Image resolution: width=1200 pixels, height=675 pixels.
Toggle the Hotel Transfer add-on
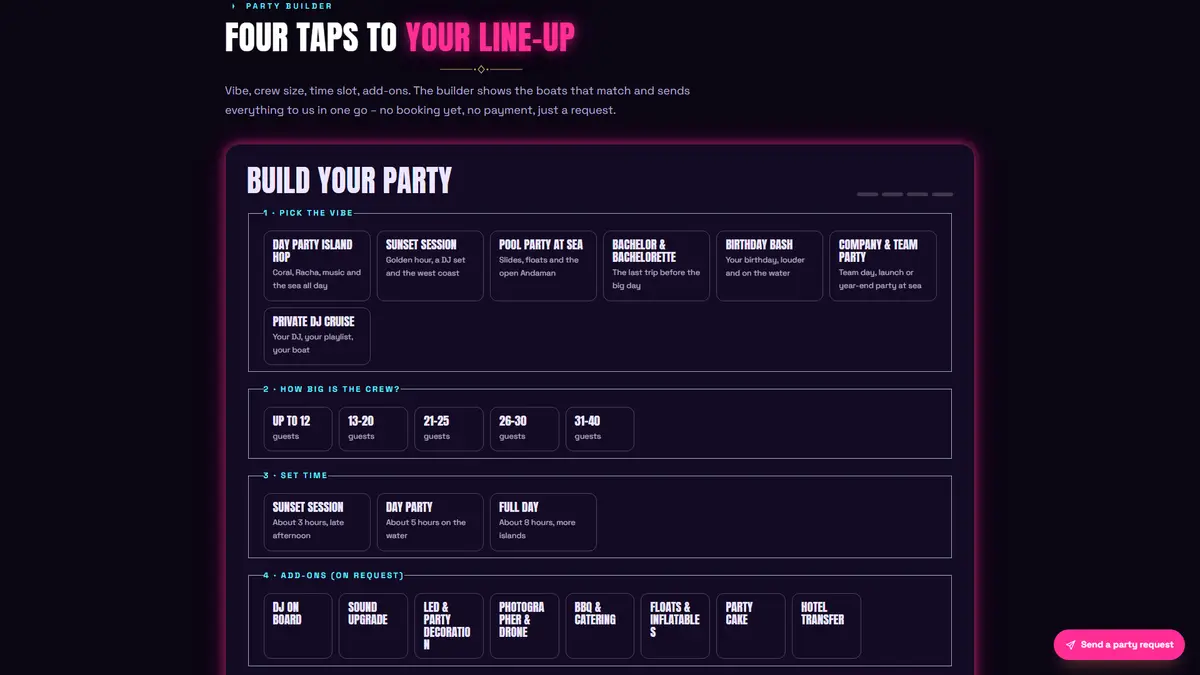(x=827, y=626)
